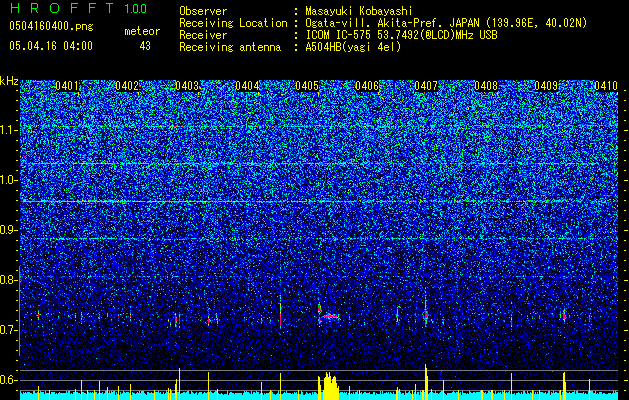Click the bright horizontal line near 0.96 kHz
The image size is (629, 400).
pos(319,201)
